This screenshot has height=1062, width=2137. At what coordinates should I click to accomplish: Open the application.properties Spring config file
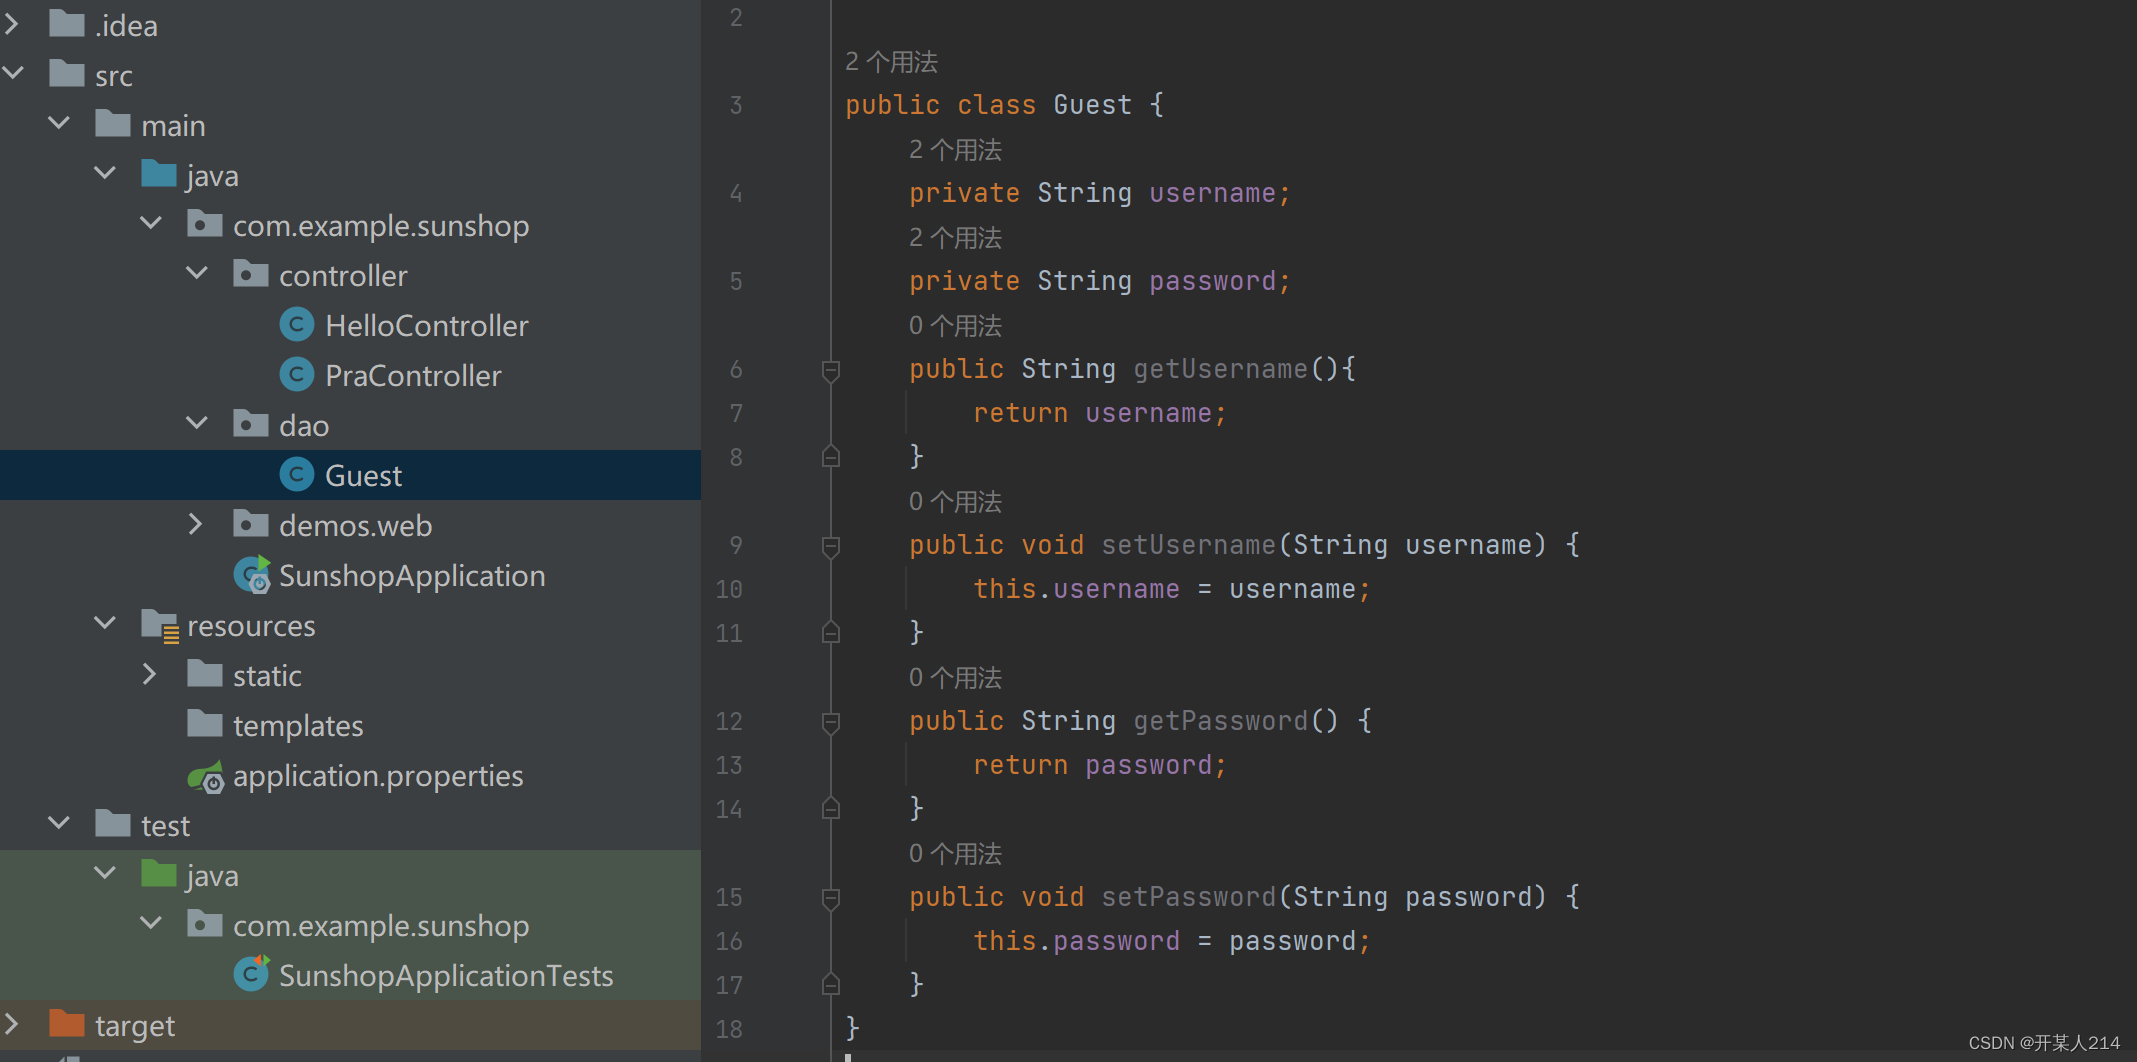tap(378, 775)
